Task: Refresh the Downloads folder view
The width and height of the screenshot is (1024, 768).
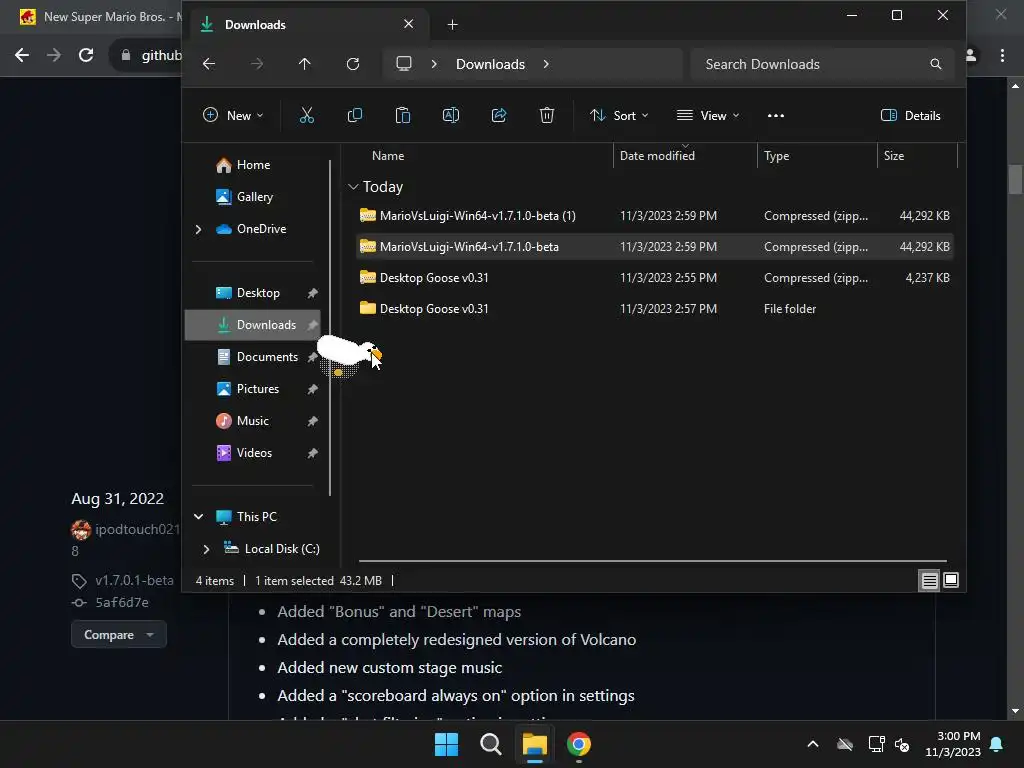Action: (x=353, y=64)
